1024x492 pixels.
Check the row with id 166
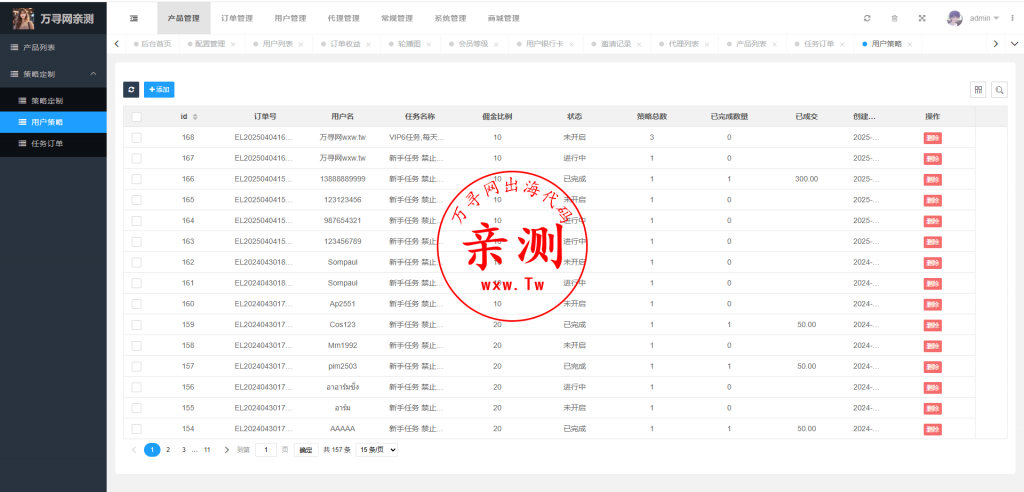136,179
